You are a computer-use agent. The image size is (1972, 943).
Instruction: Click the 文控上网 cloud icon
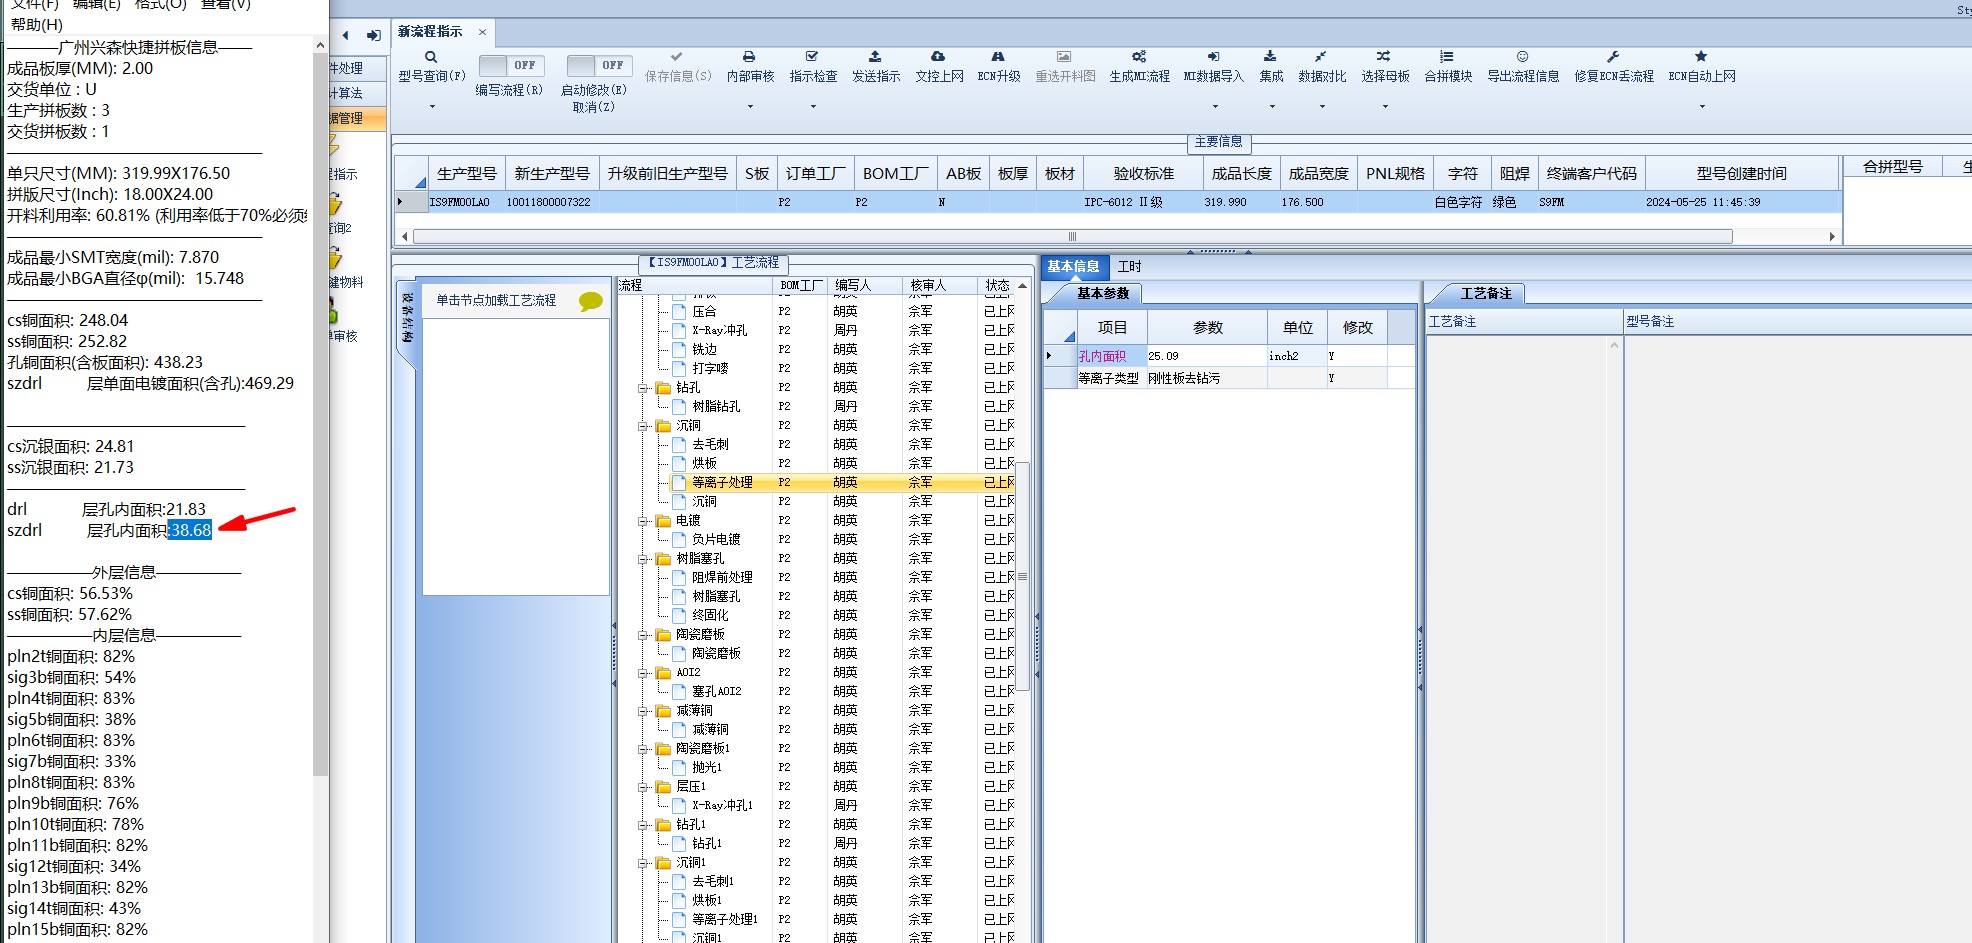[x=938, y=57]
